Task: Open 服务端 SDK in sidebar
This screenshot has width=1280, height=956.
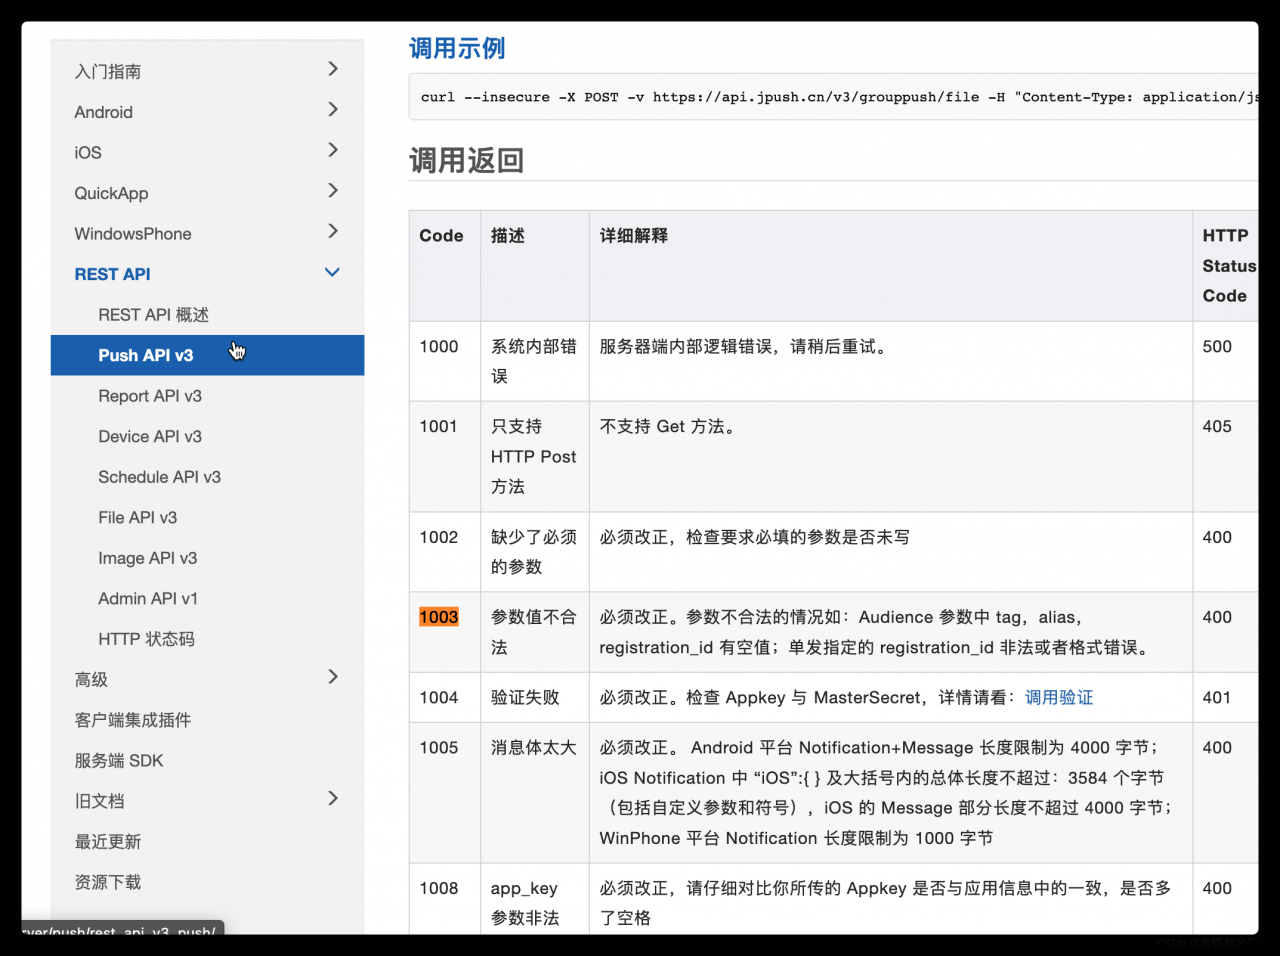Action: click(x=118, y=760)
